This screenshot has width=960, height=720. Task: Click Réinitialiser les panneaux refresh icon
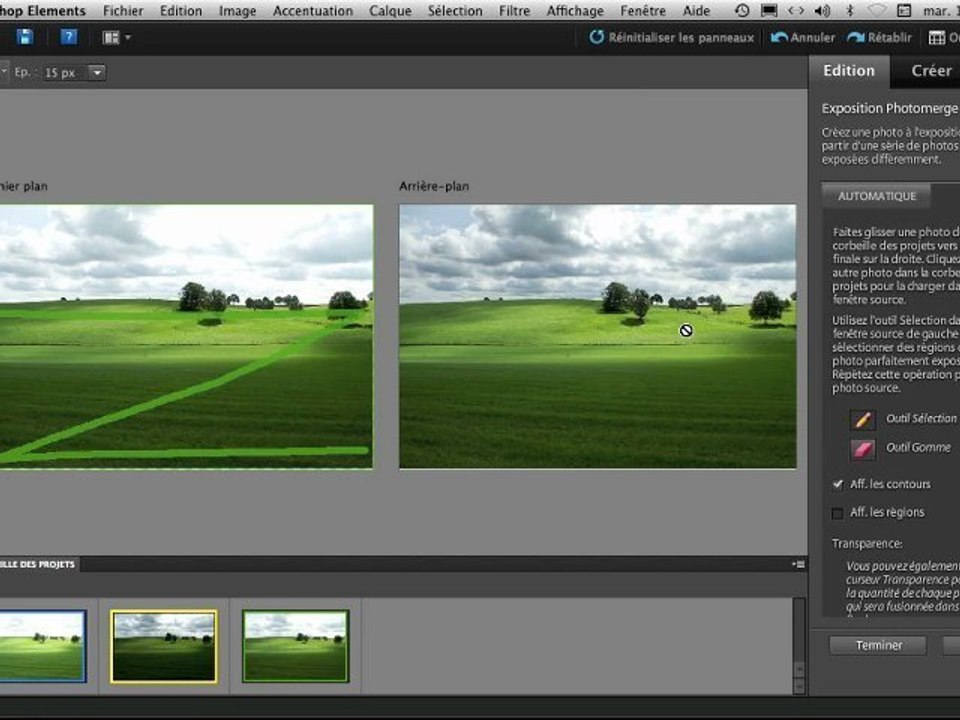(597, 37)
